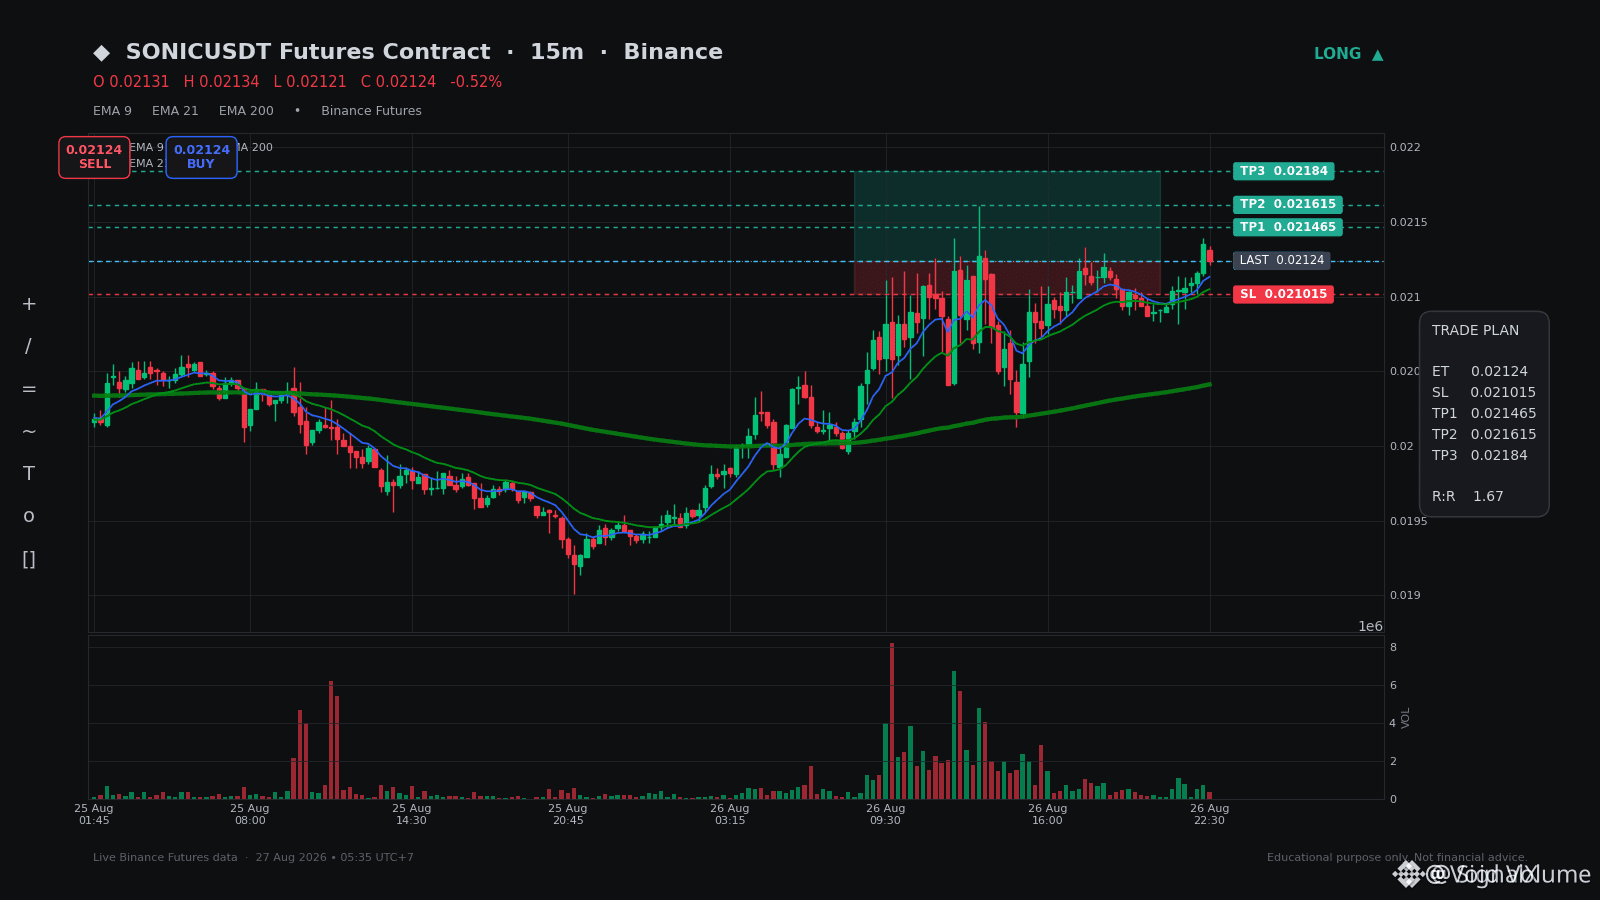Select the trend line slash tool

[x=28, y=347]
